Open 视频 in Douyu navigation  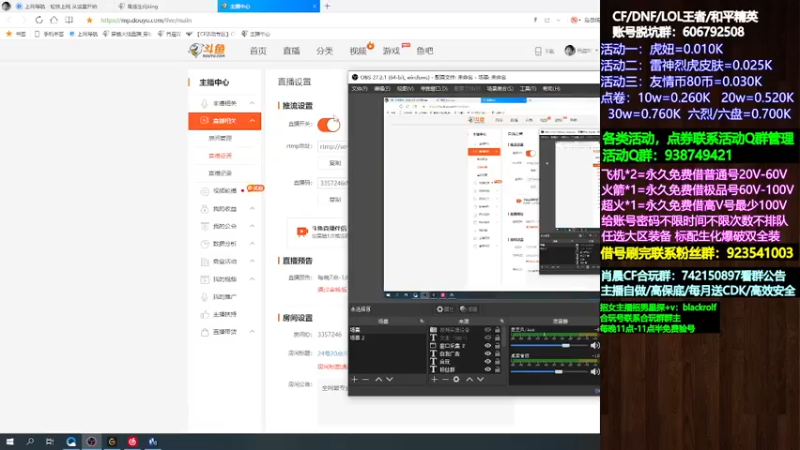pyautogui.click(x=358, y=51)
